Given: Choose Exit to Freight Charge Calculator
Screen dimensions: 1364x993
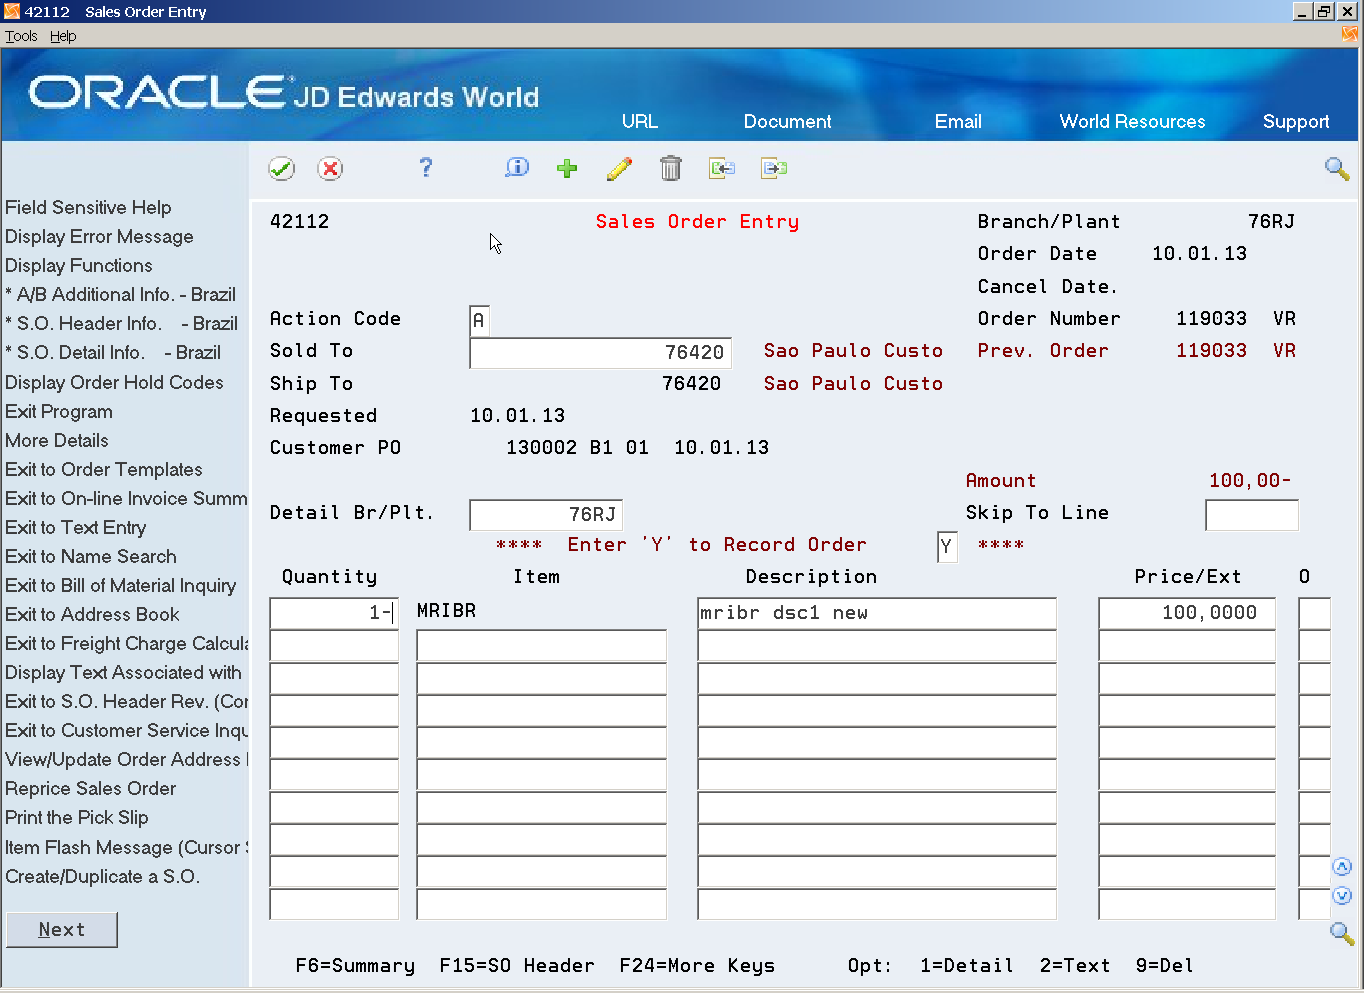Looking at the screenshot, I should click(x=126, y=643).
